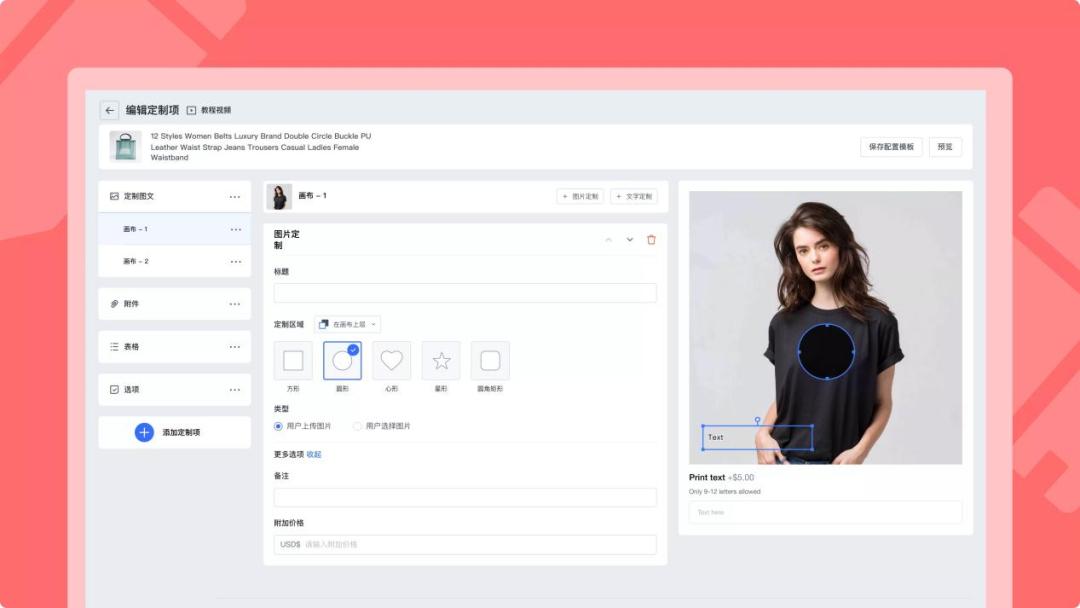Delete 图片定制 using the trash icon
This screenshot has height=608, width=1080.
pos(651,240)
